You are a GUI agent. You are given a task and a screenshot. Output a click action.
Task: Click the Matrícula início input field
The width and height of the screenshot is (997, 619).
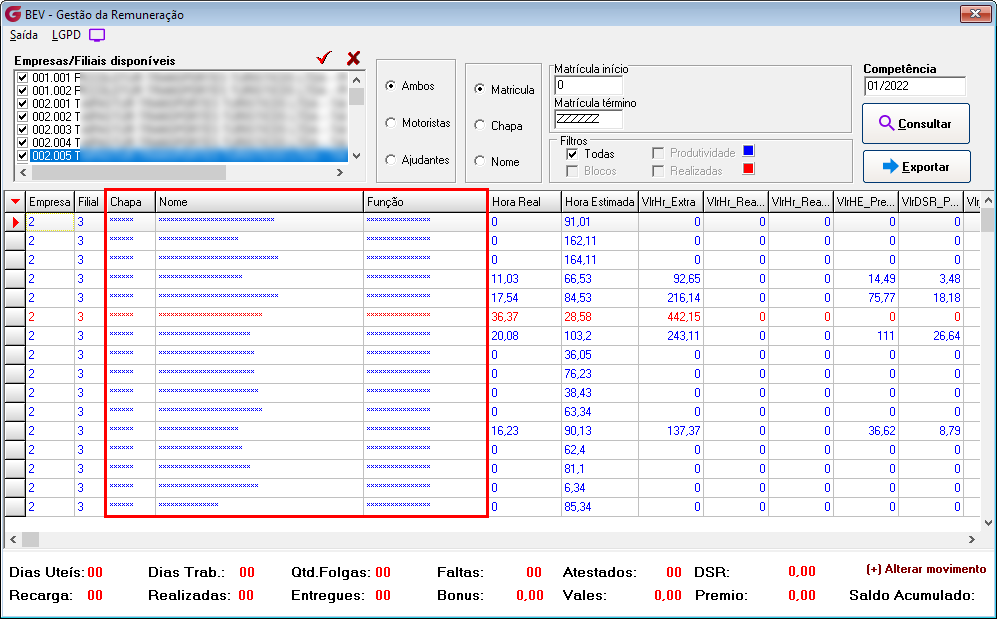pyautogui.click(x=588, y=85)
